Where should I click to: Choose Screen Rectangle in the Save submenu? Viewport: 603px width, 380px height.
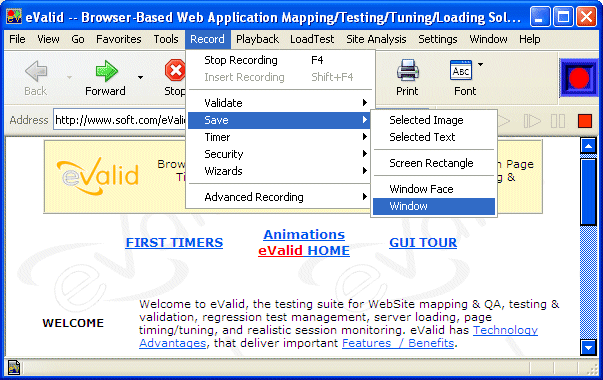(434, 163)
